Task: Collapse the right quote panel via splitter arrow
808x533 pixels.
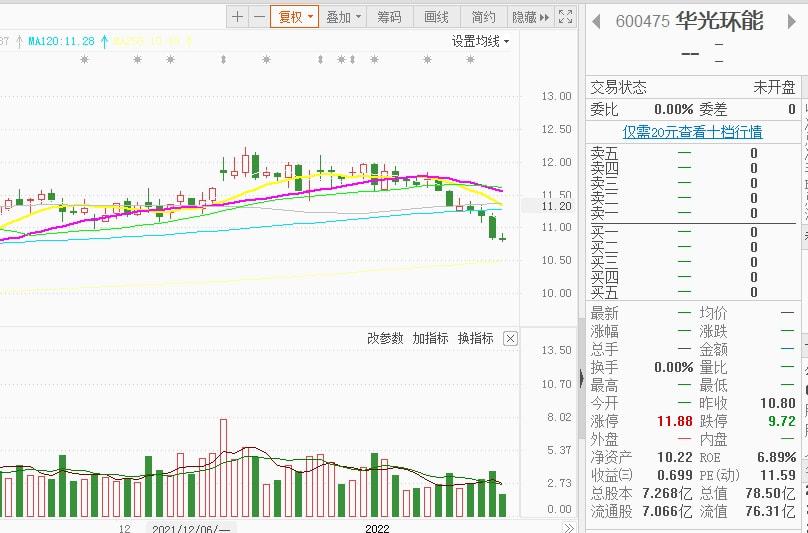Action: (581, 378)
